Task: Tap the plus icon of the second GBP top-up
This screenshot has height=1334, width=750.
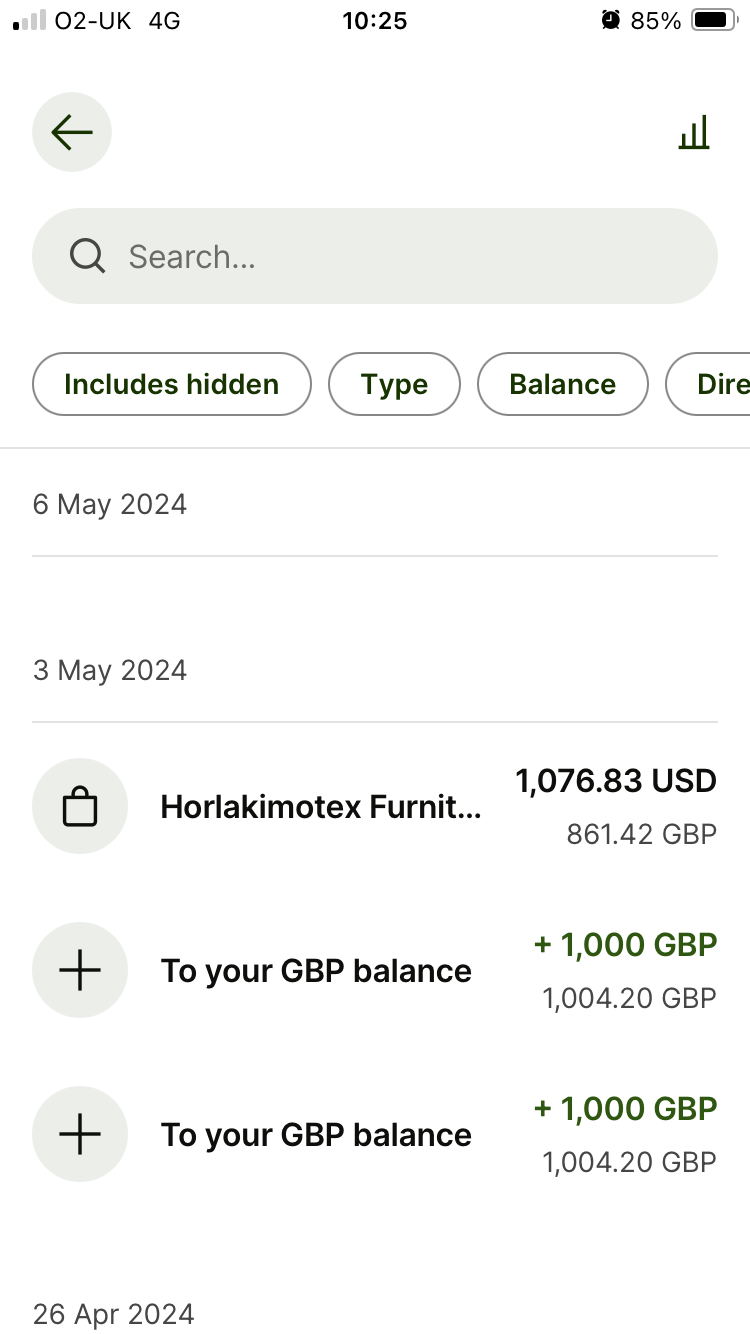Action: (80, 1134)
